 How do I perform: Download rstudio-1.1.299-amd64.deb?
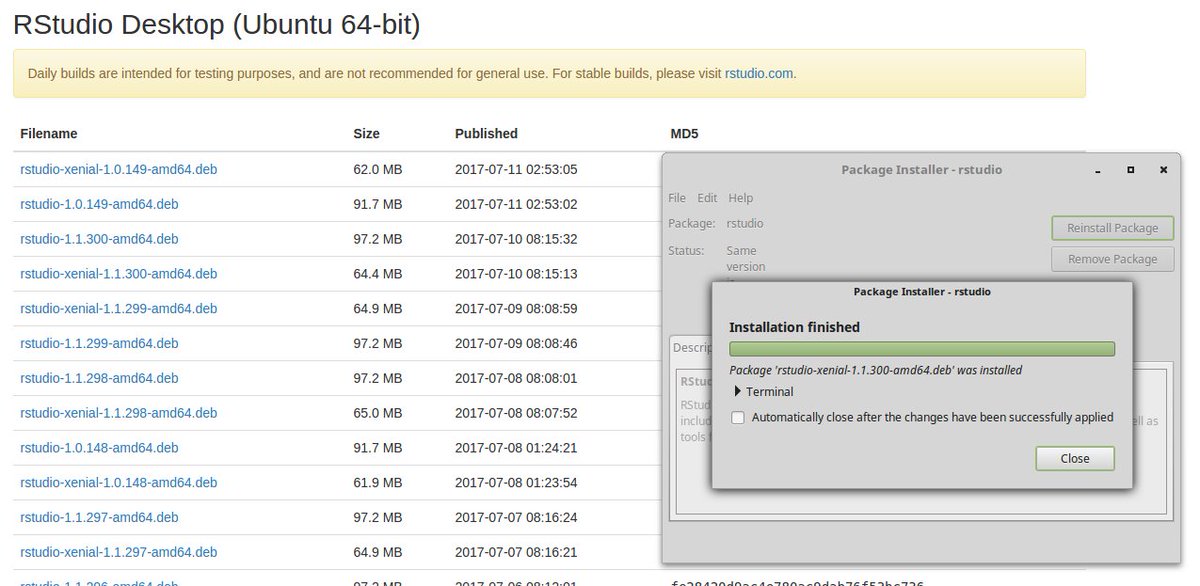click(99, 343)
